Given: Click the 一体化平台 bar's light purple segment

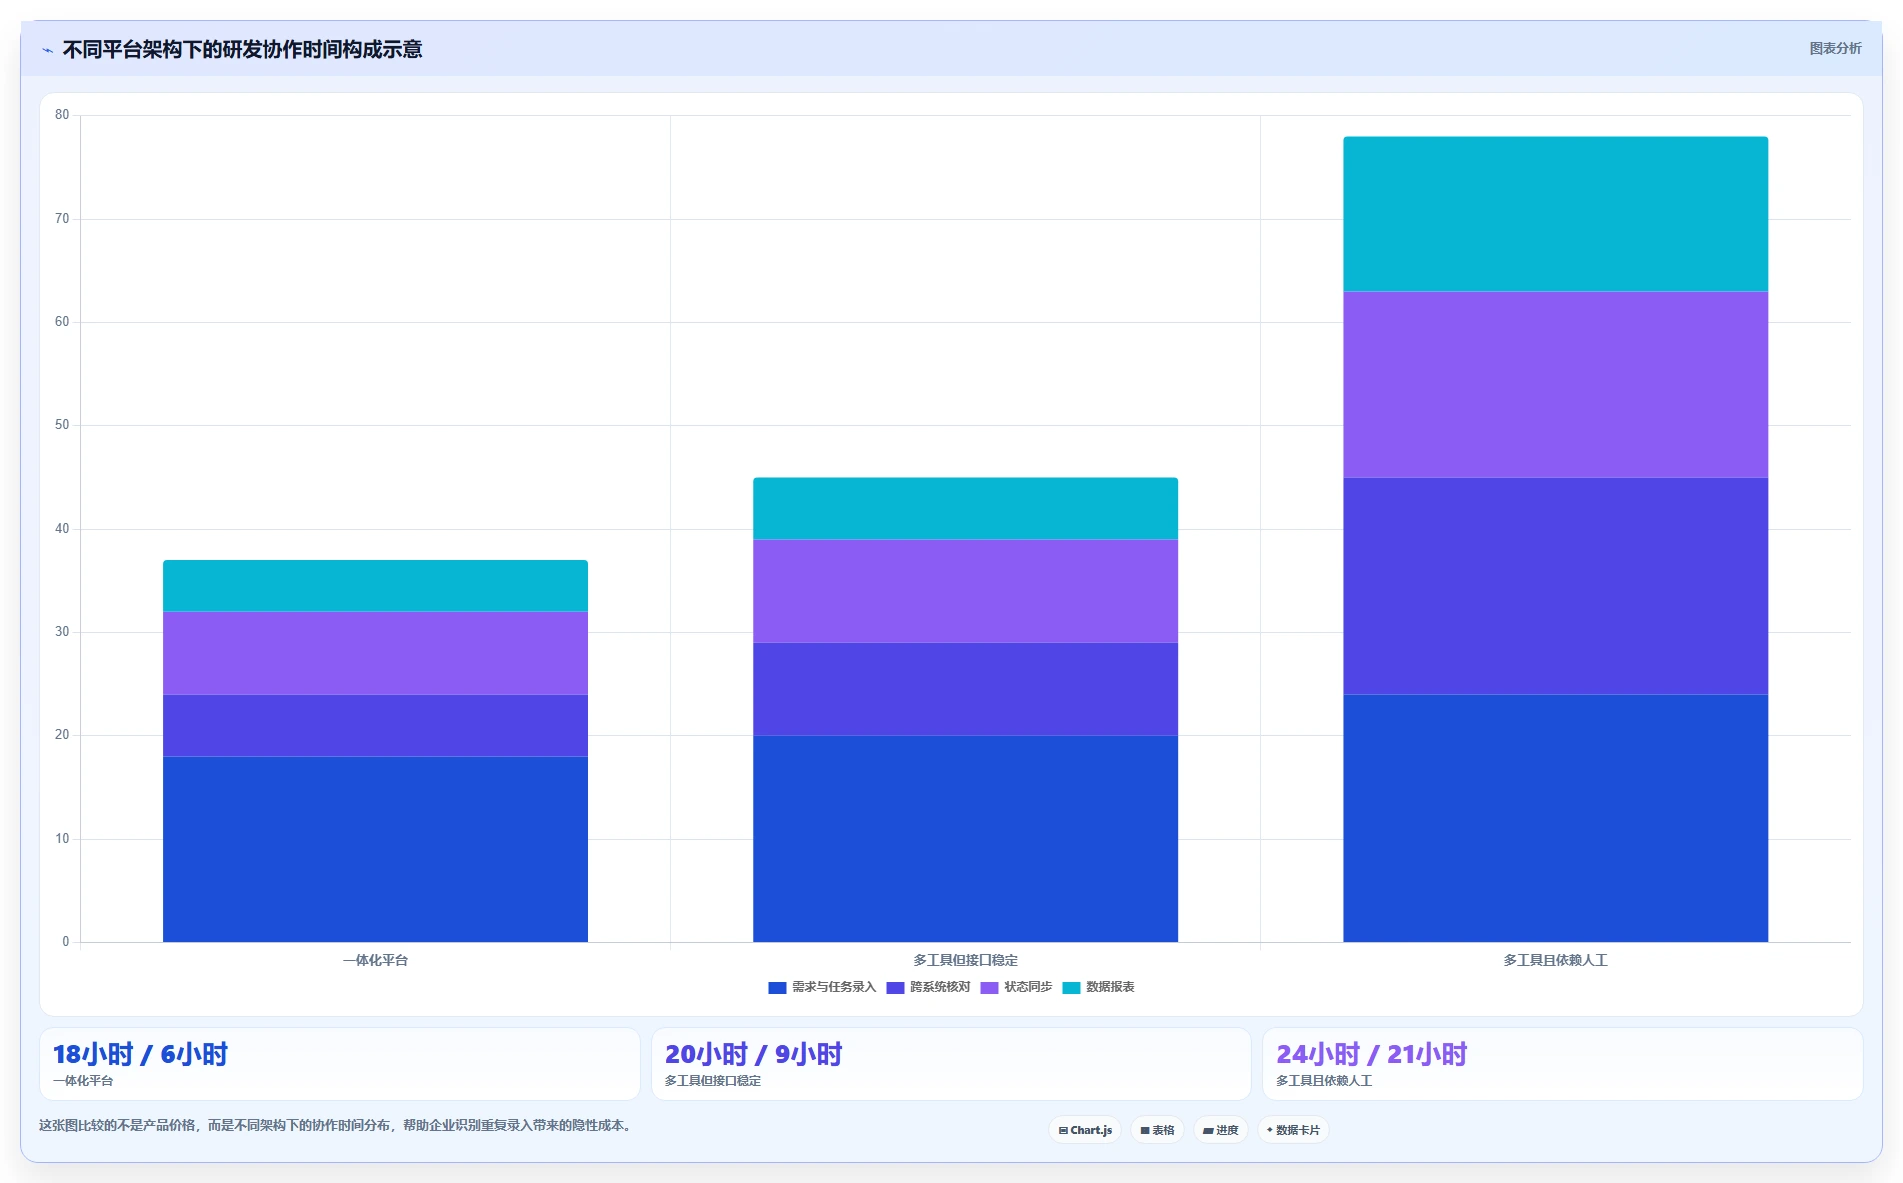Looking at the screenshot, I should pos(375,653).
